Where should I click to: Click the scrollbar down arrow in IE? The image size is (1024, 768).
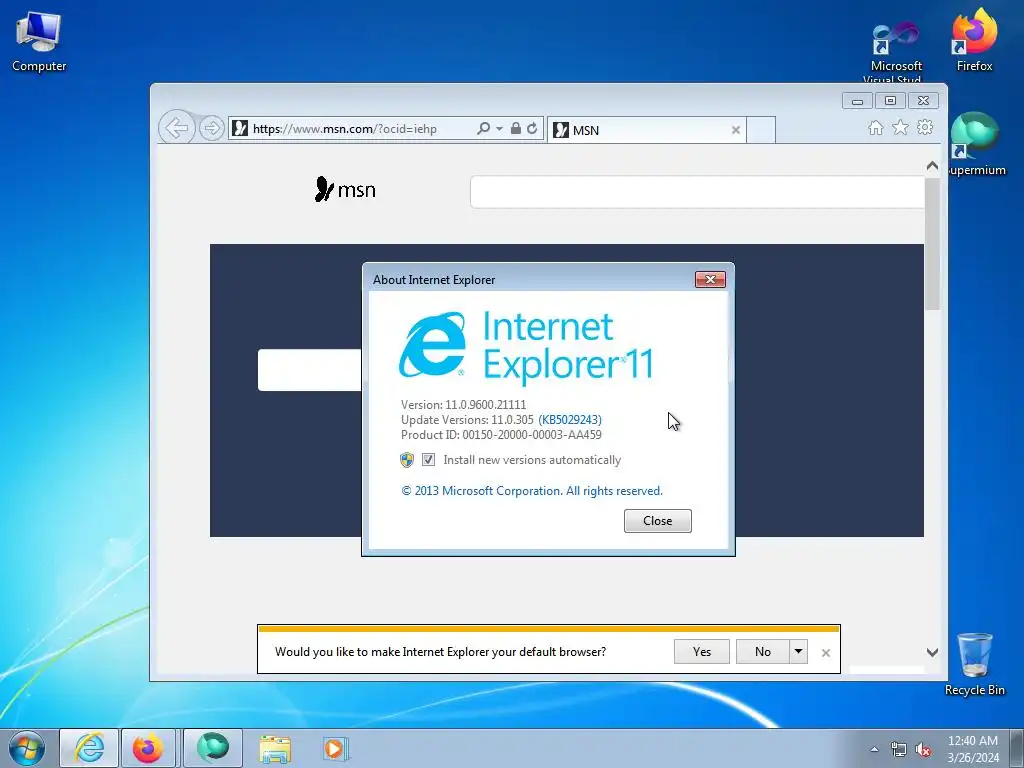(933, 652)
